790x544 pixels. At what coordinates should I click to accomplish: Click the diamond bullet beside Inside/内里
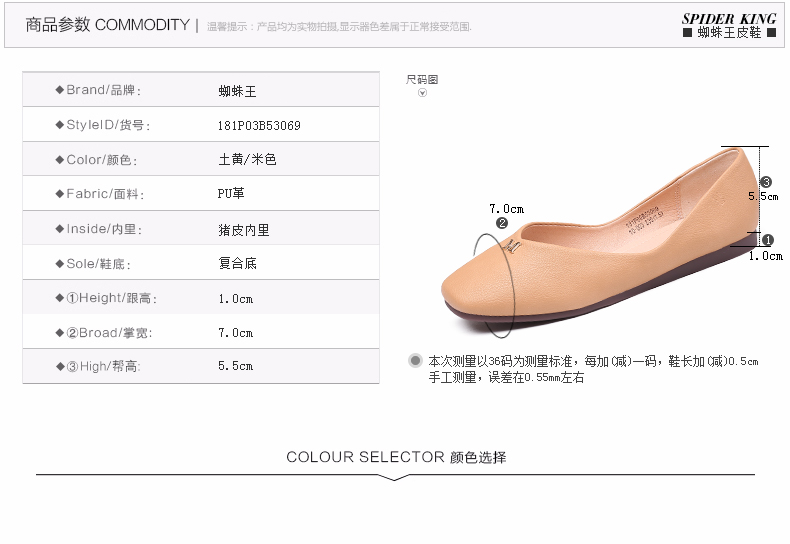(x=60, y=229)
